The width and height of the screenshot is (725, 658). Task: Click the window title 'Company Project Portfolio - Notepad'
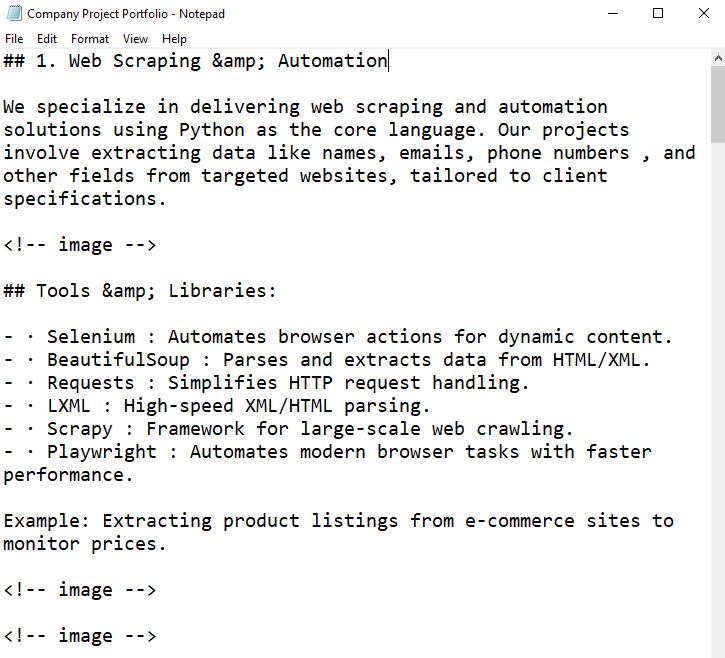pos(126,14)
